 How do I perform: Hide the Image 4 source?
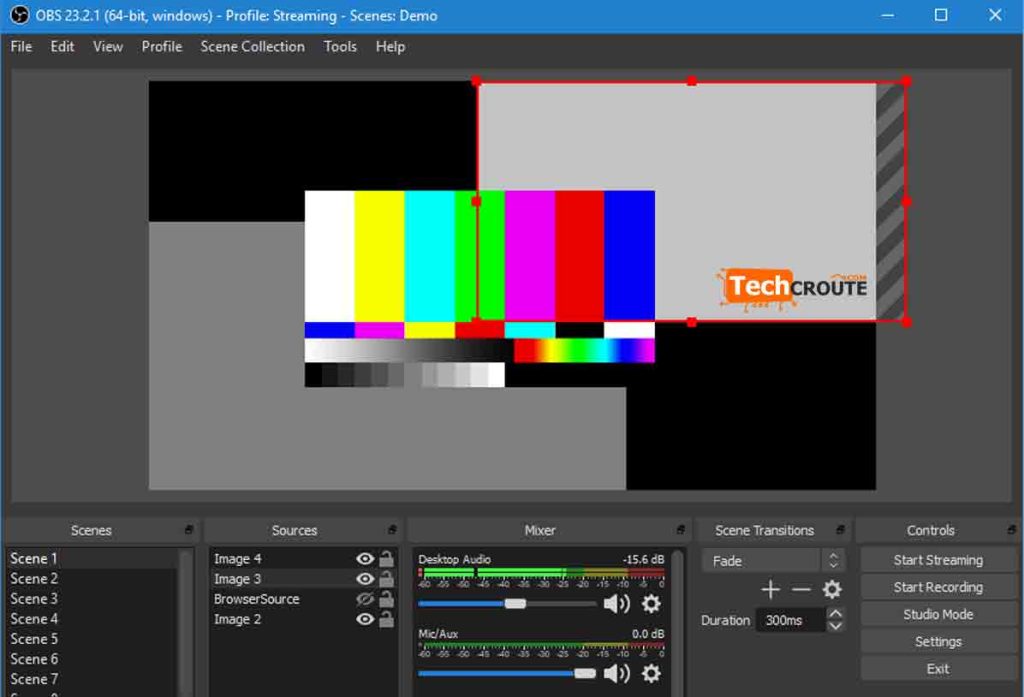coord(365,559)
